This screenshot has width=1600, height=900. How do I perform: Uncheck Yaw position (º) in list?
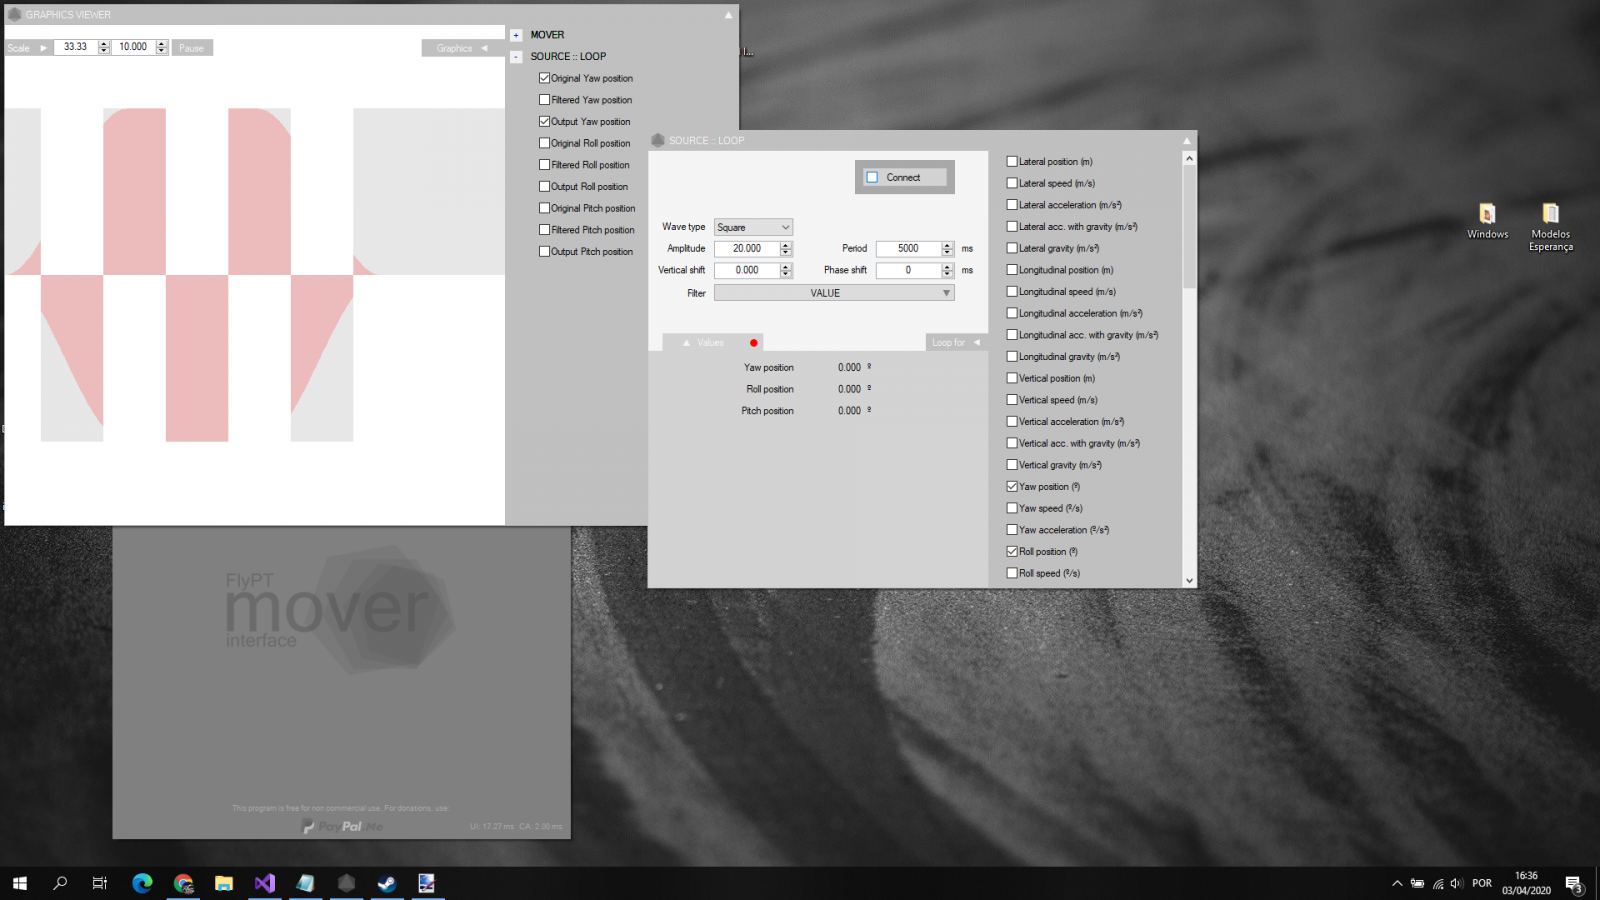pyautogui.click(x=1012, y=487)
